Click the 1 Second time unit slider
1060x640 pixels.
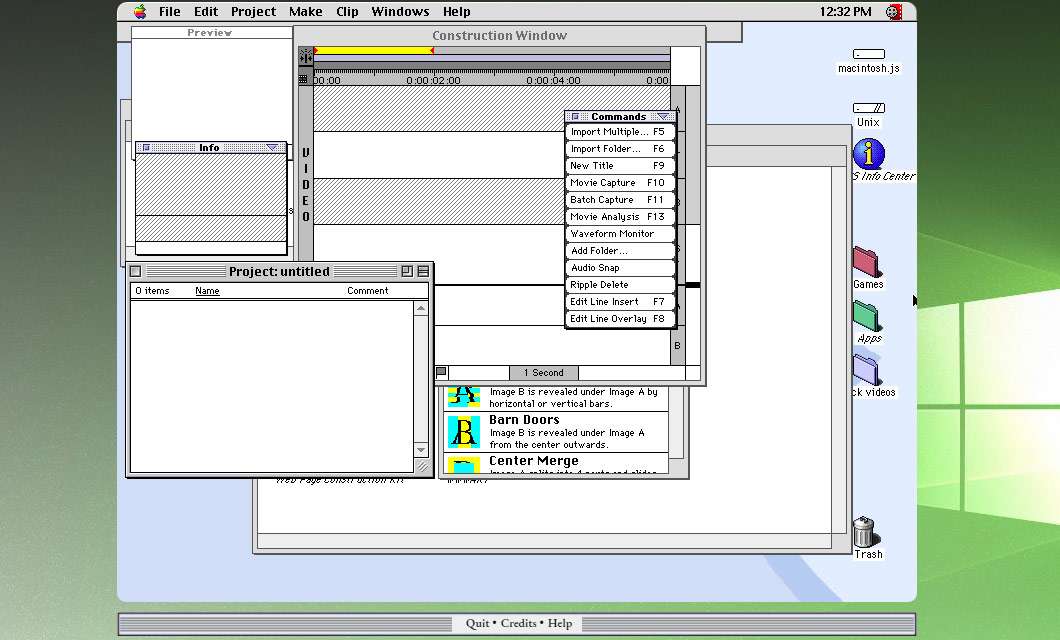pos(544,373)
